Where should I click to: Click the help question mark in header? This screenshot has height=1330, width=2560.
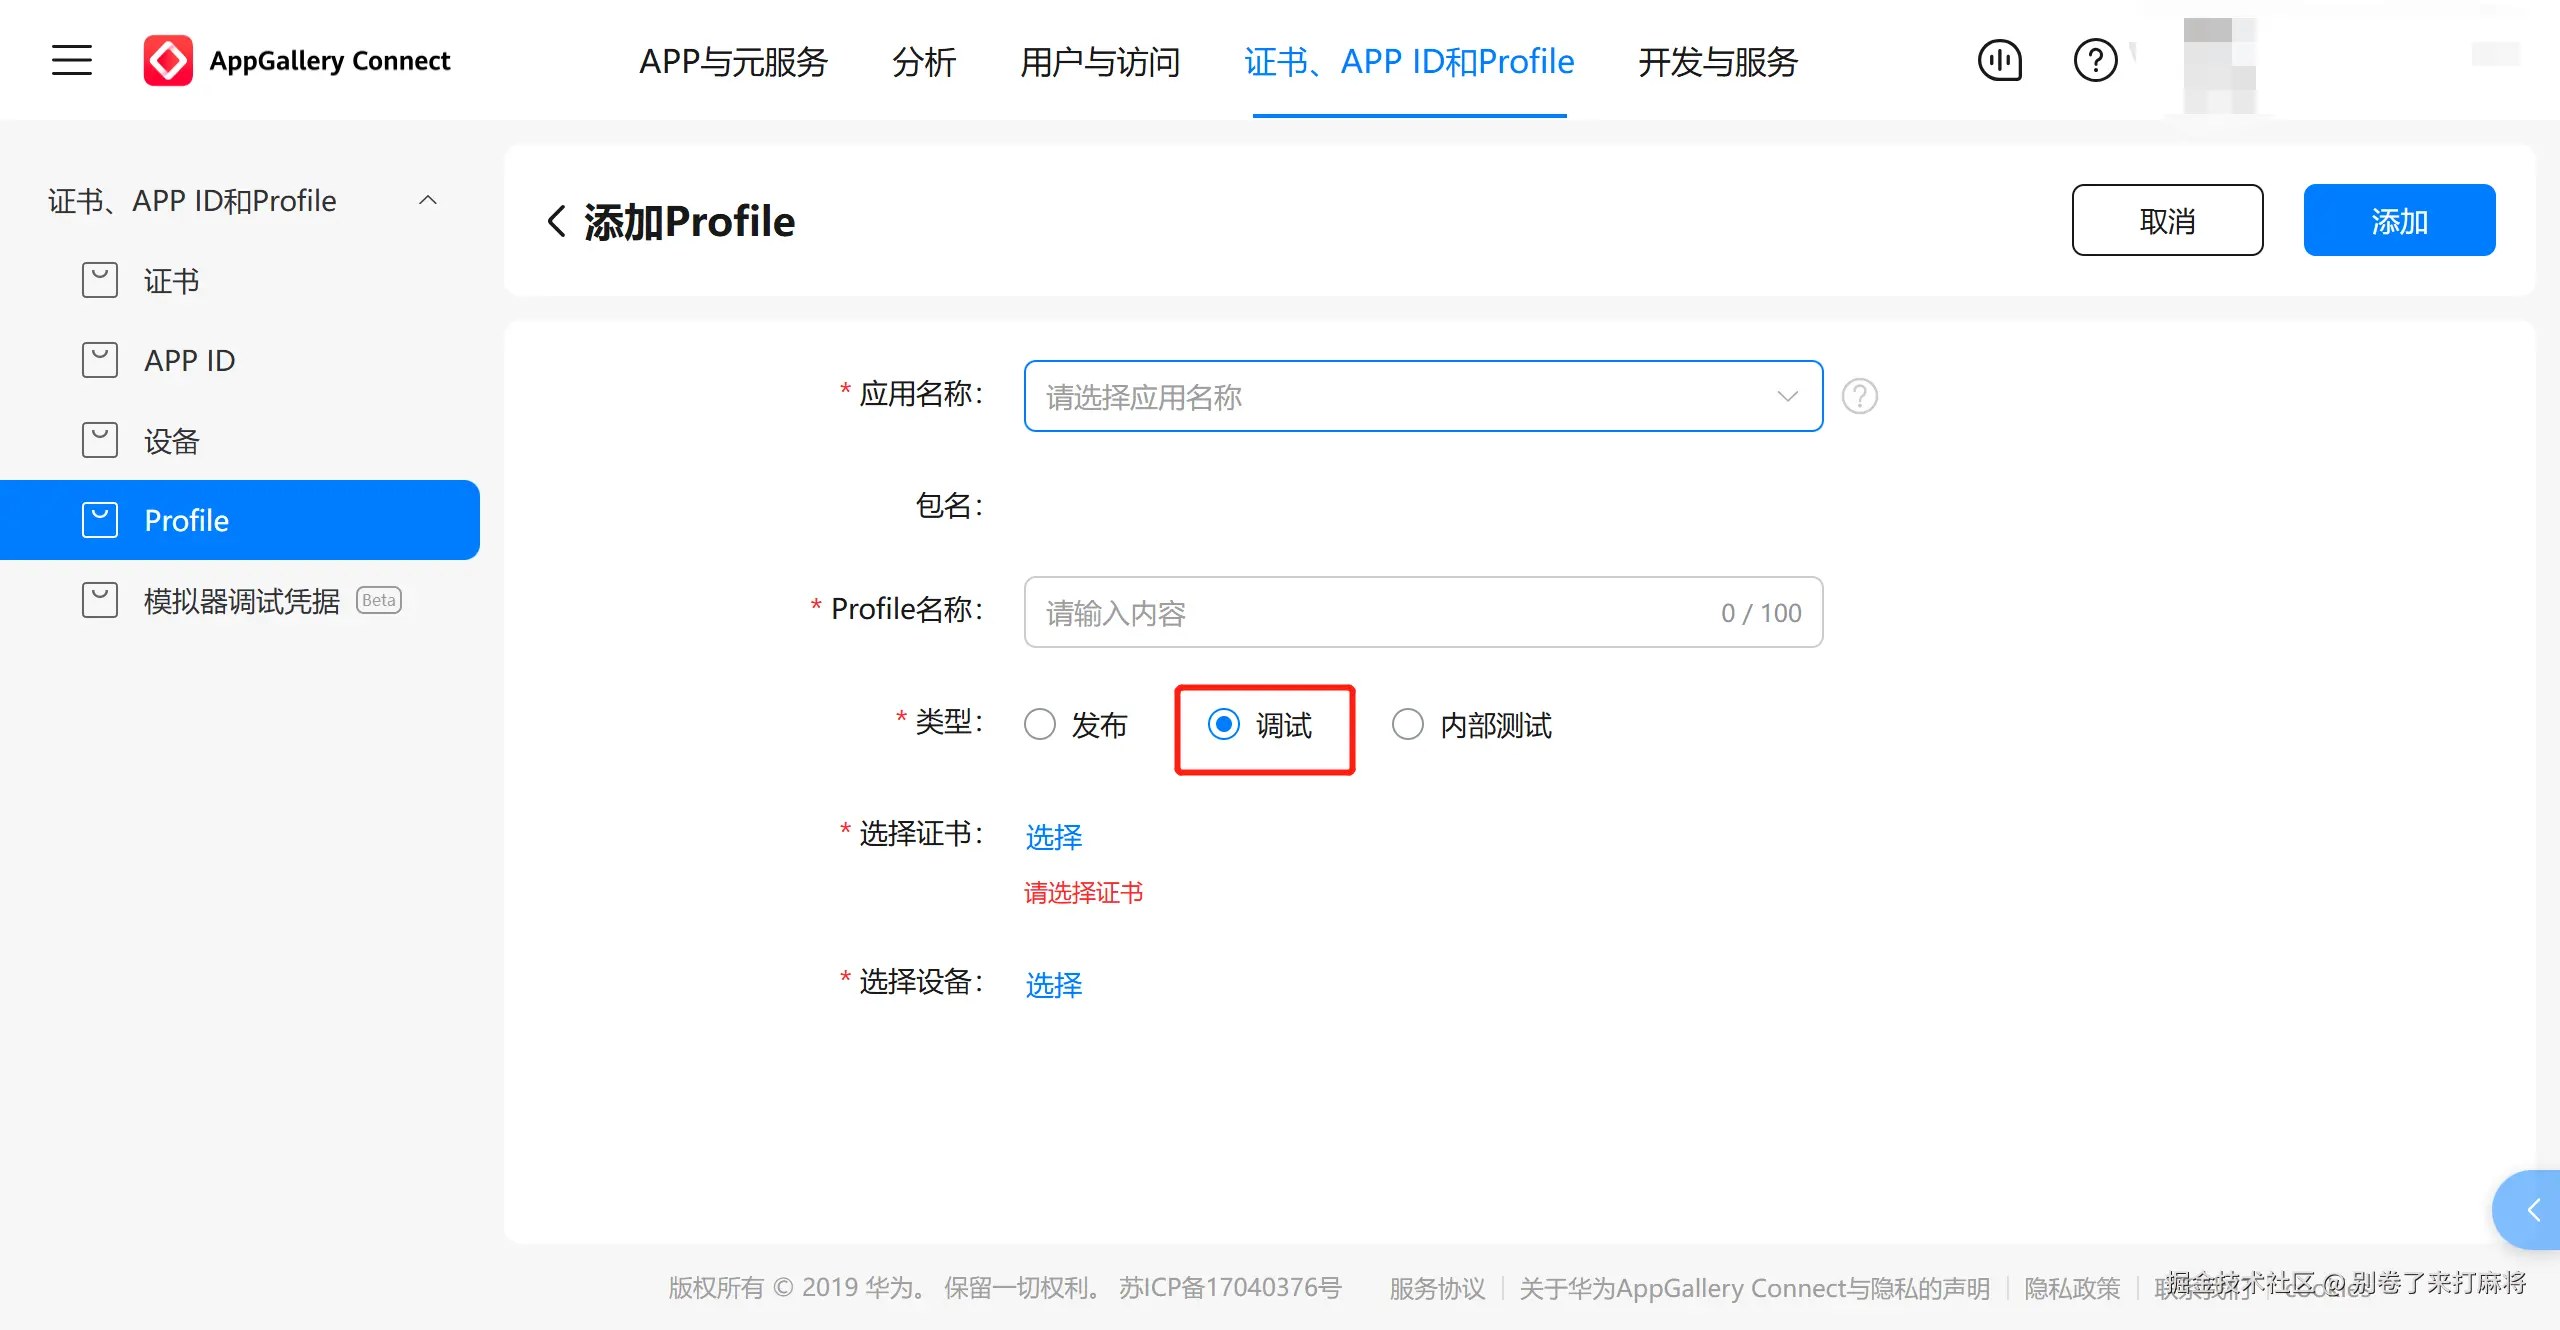coord(2095,61)
